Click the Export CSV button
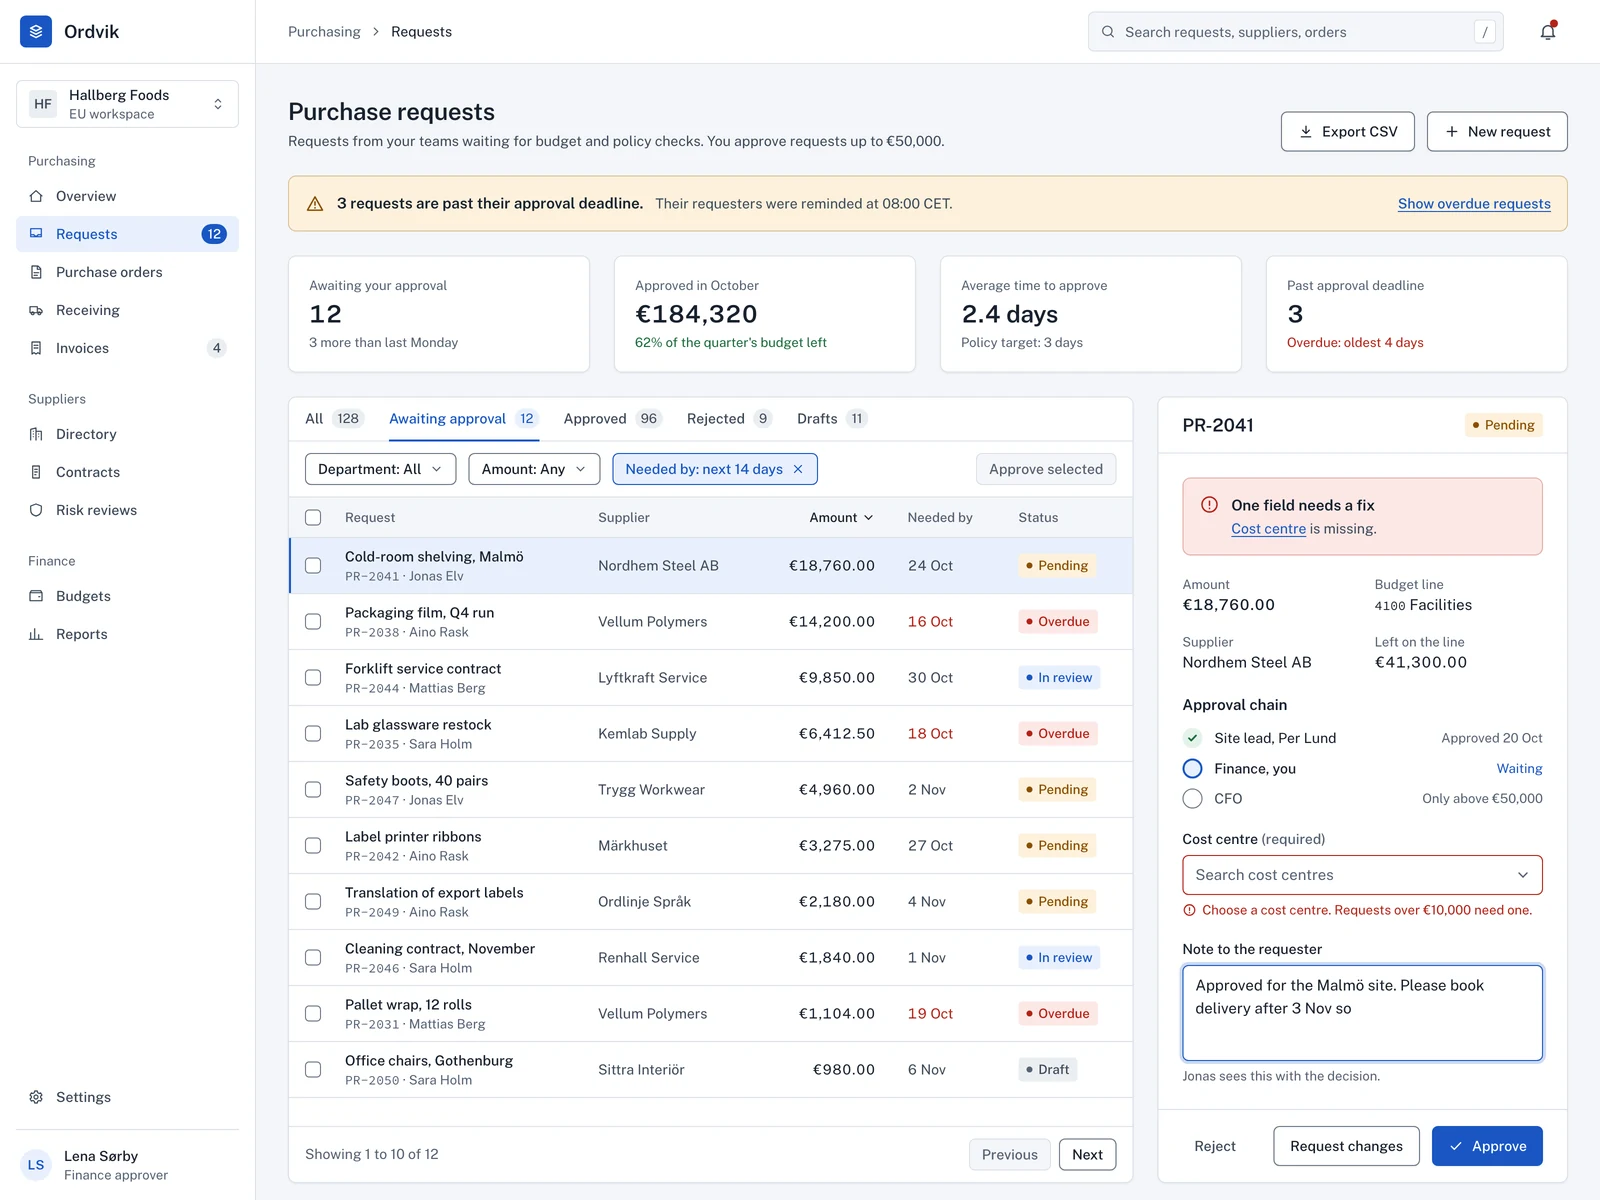1600x1200 pixels. 1347,132
